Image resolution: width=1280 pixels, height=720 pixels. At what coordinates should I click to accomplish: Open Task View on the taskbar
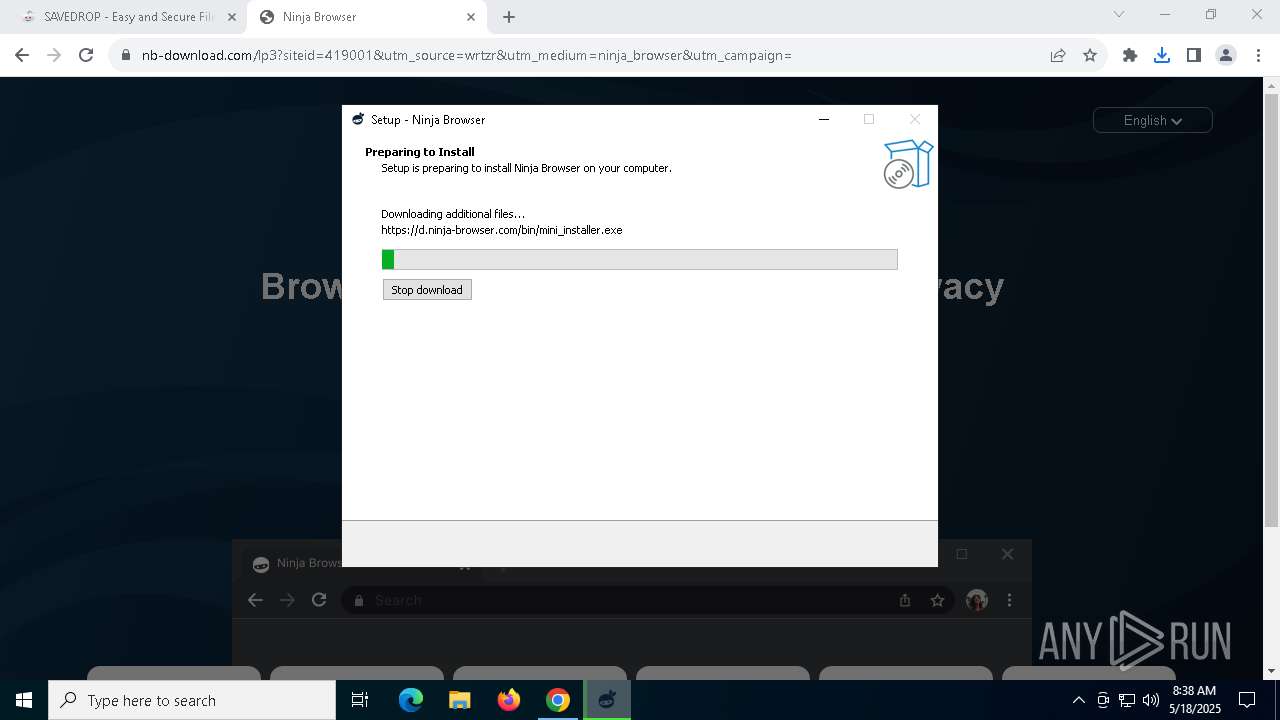(x=360, y=700)
